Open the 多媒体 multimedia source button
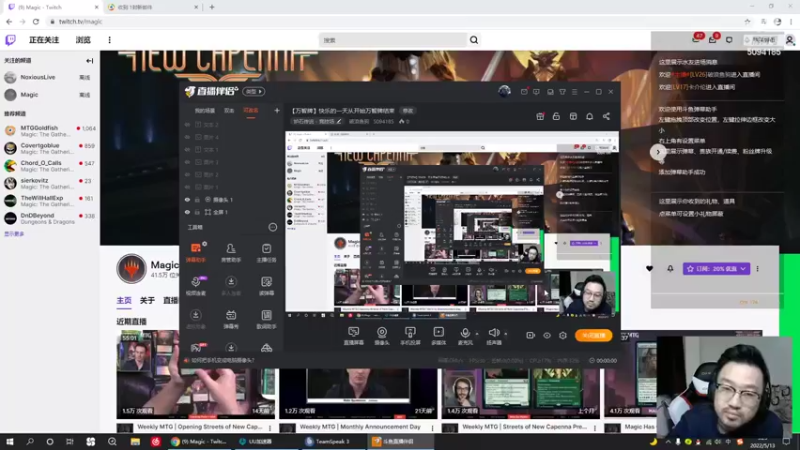The image size is (800, 450). 438,336
